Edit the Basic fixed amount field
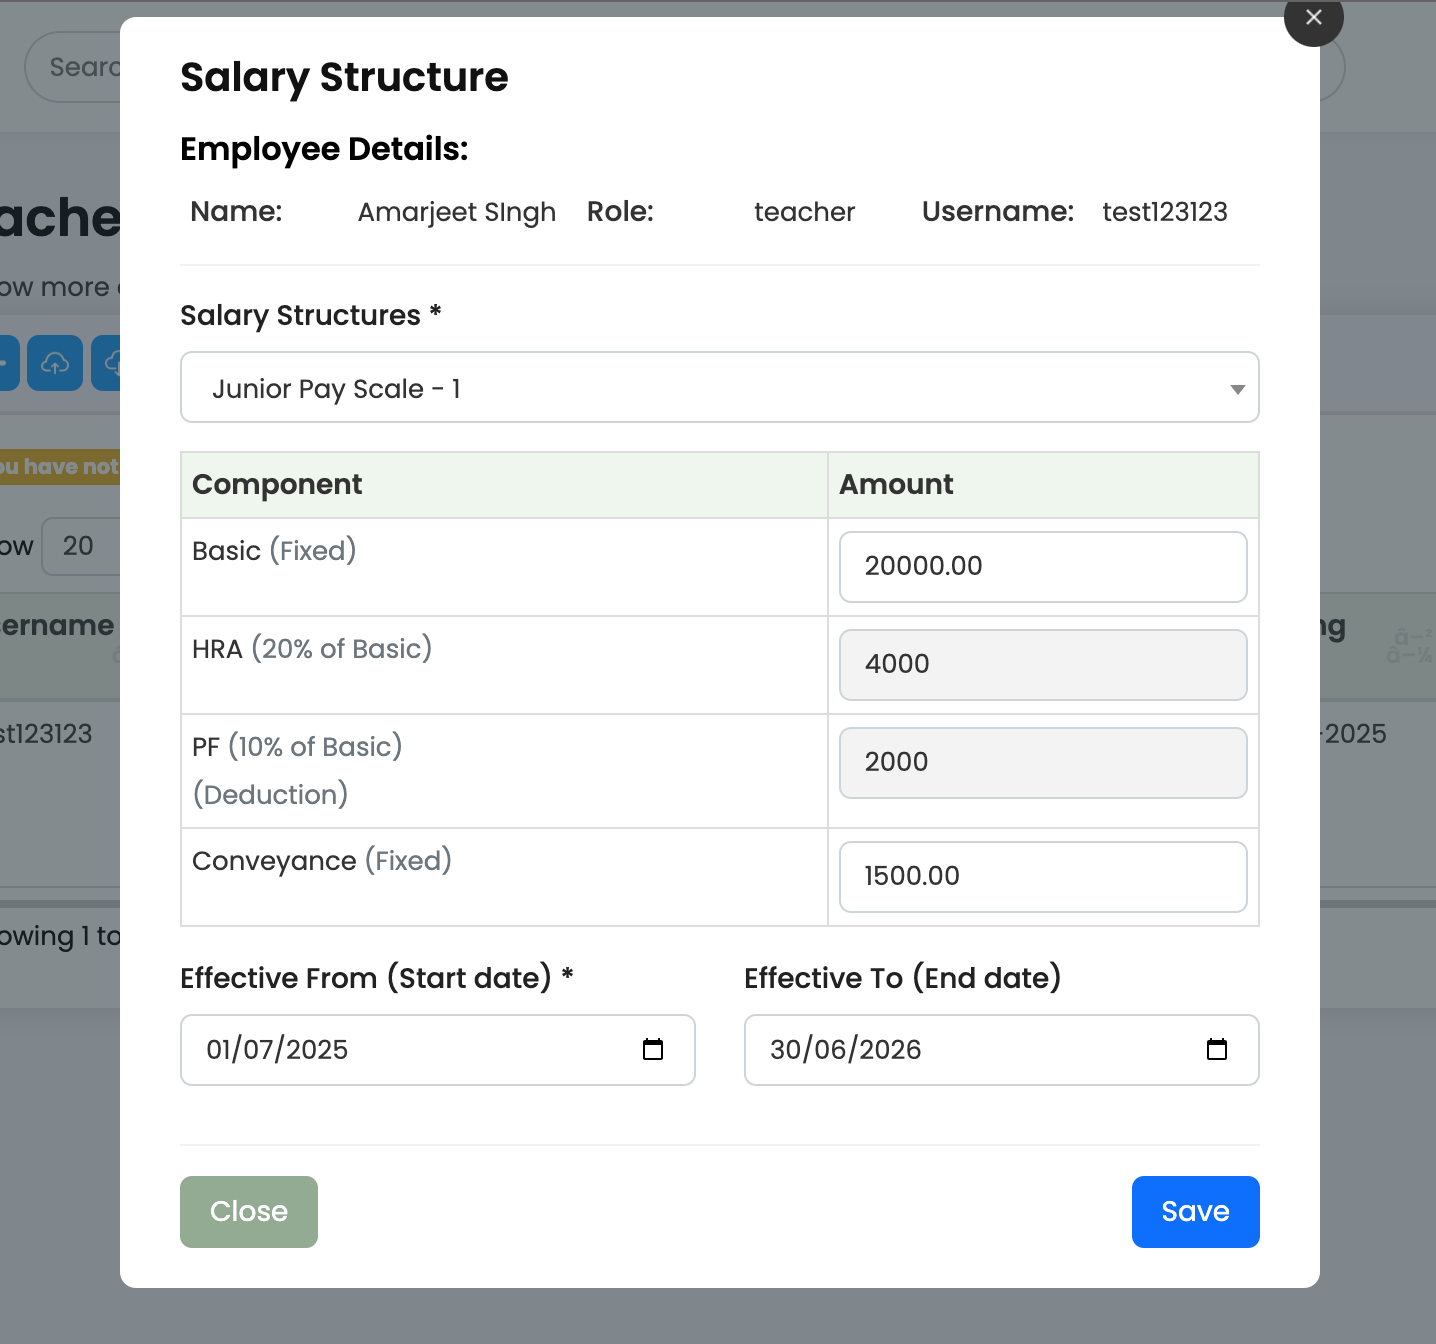The width and height of the screenshot is (1436, 1344). coord(1042,566)
